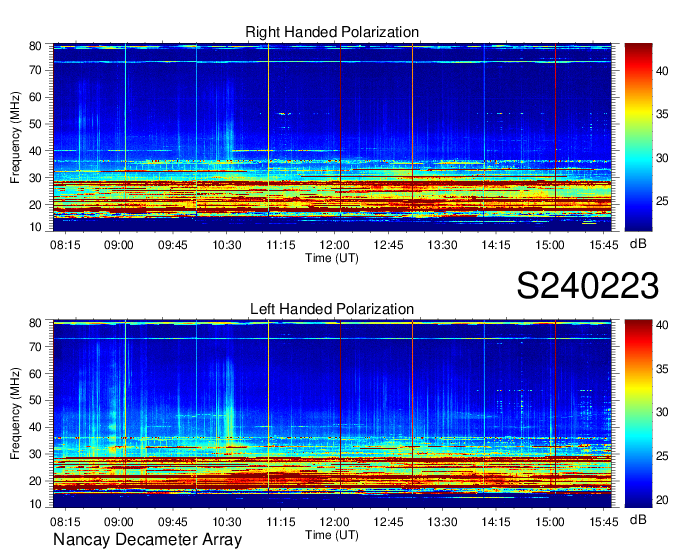The width and height of the screenshot is (680, 552).
Task: Click "15:00" tick on the upper time axis
Action: point(550,245)
